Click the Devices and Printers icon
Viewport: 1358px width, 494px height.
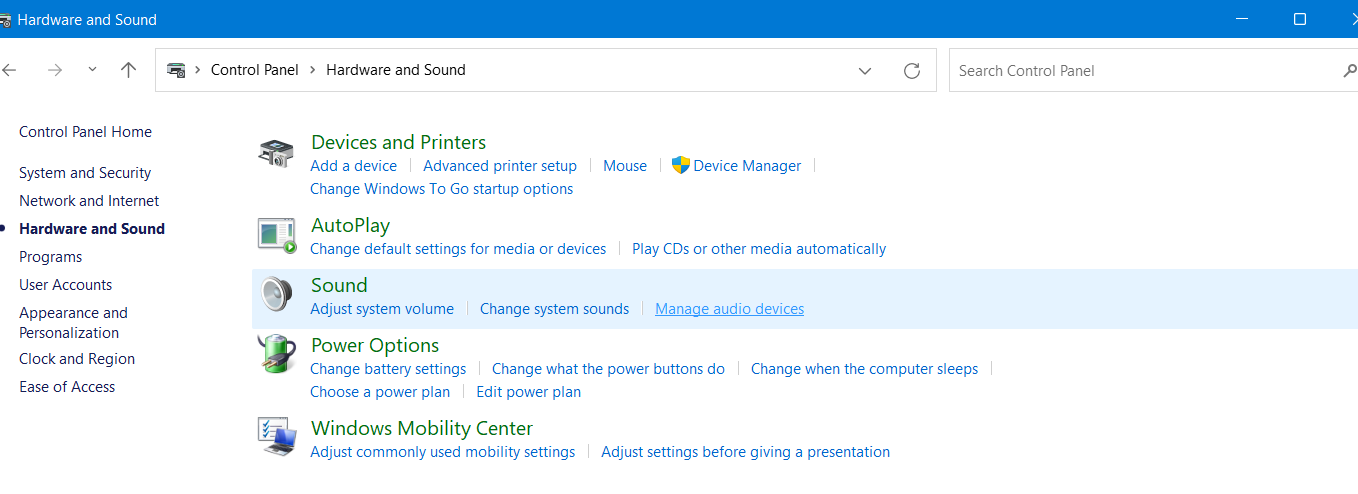click(x=277, y=154)
